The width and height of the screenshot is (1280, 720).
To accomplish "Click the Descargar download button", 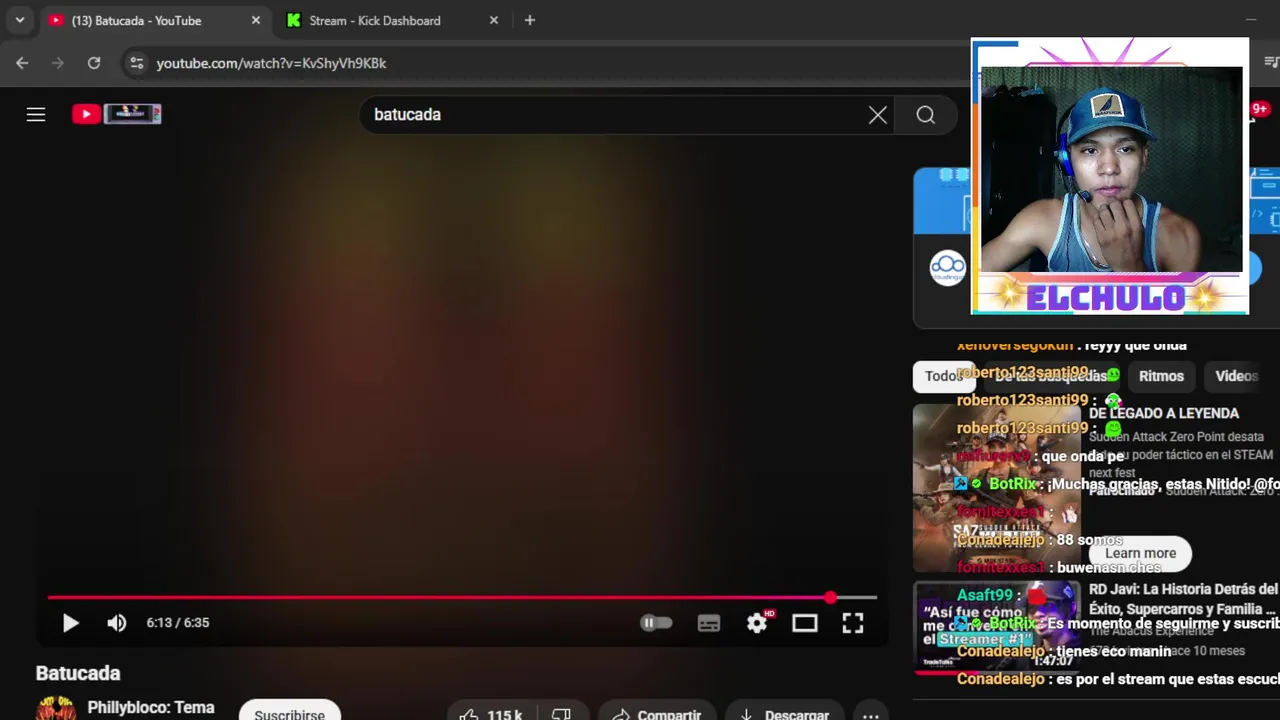I will 784,714.
